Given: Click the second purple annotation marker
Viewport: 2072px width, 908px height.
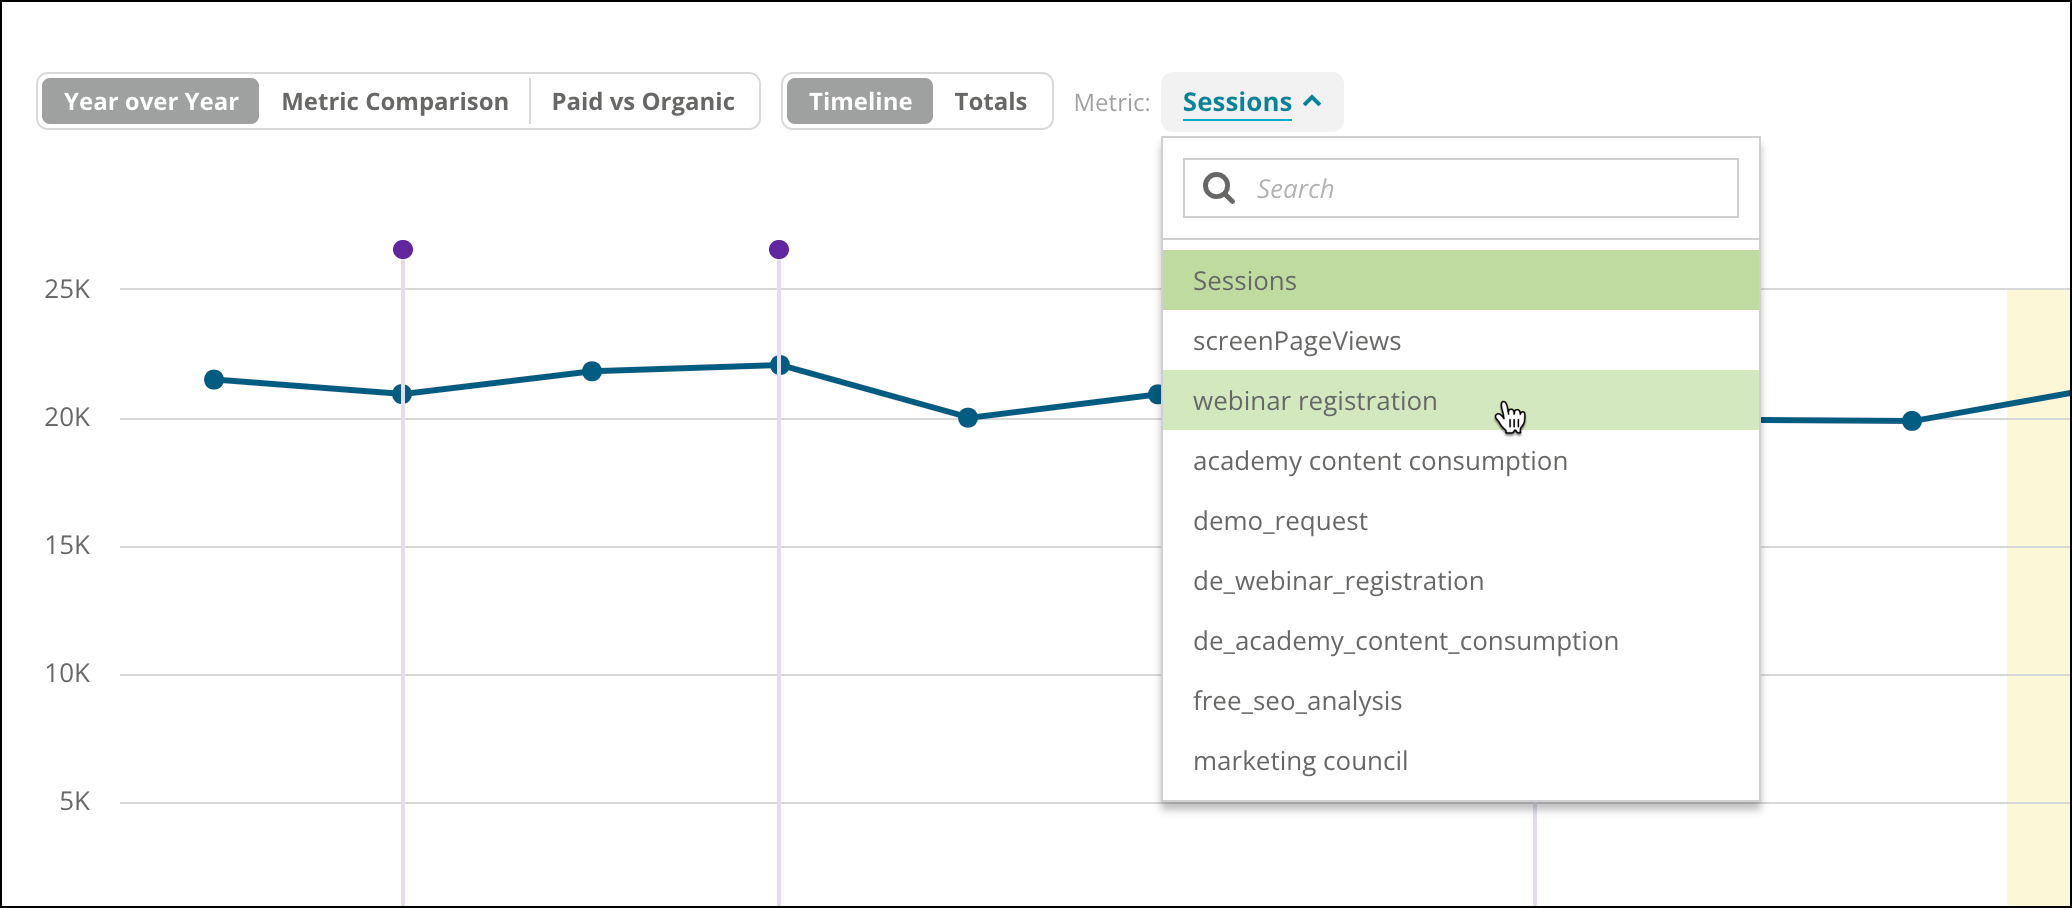Looking at the screenshot, I should 779,249.
